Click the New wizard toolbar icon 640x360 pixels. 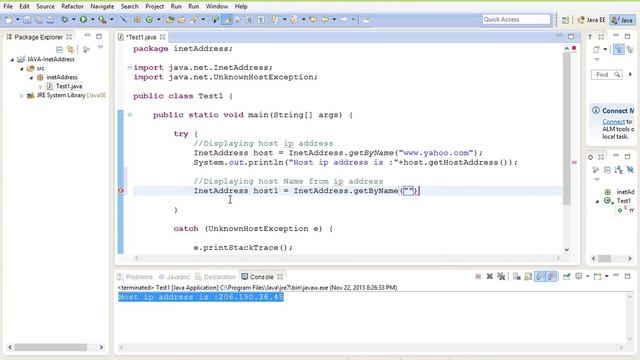9,20
